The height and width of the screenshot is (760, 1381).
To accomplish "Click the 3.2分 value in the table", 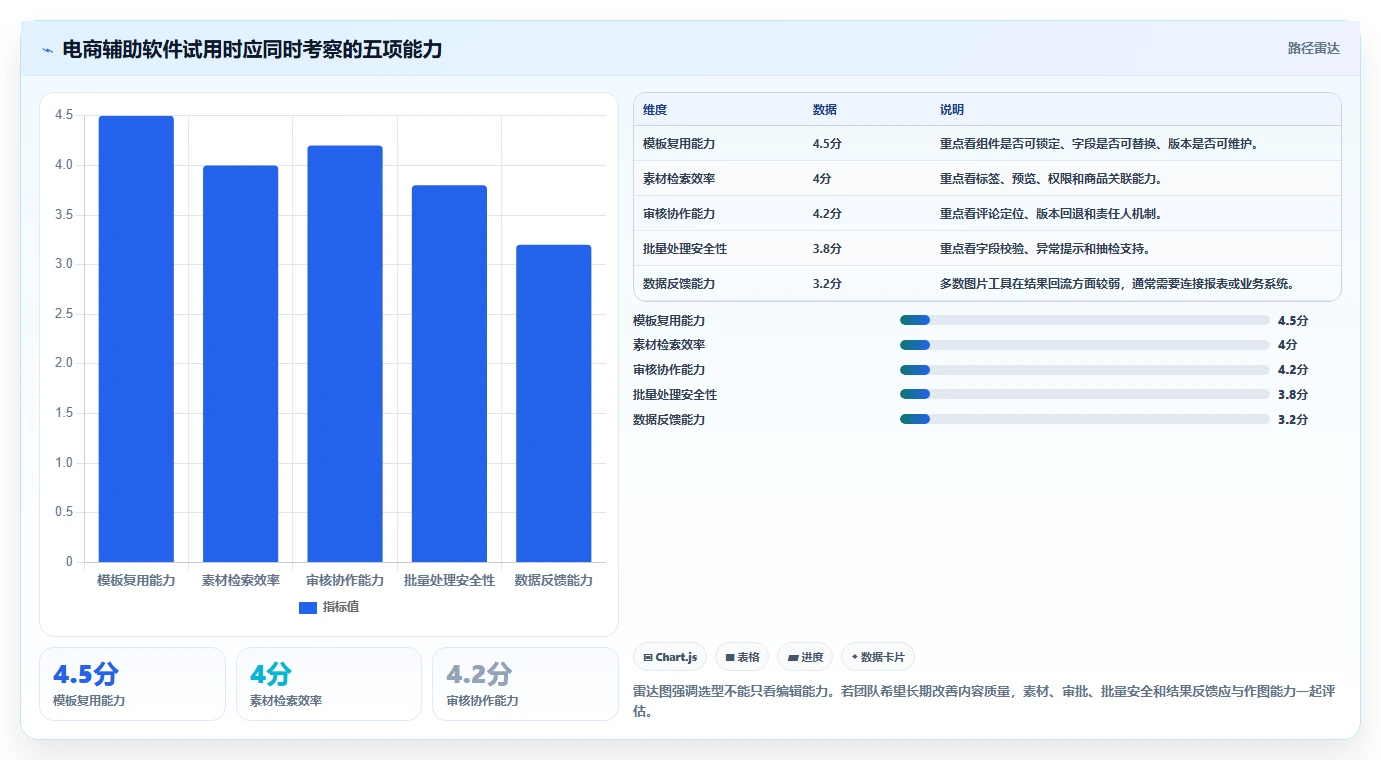I will point(827,284).
